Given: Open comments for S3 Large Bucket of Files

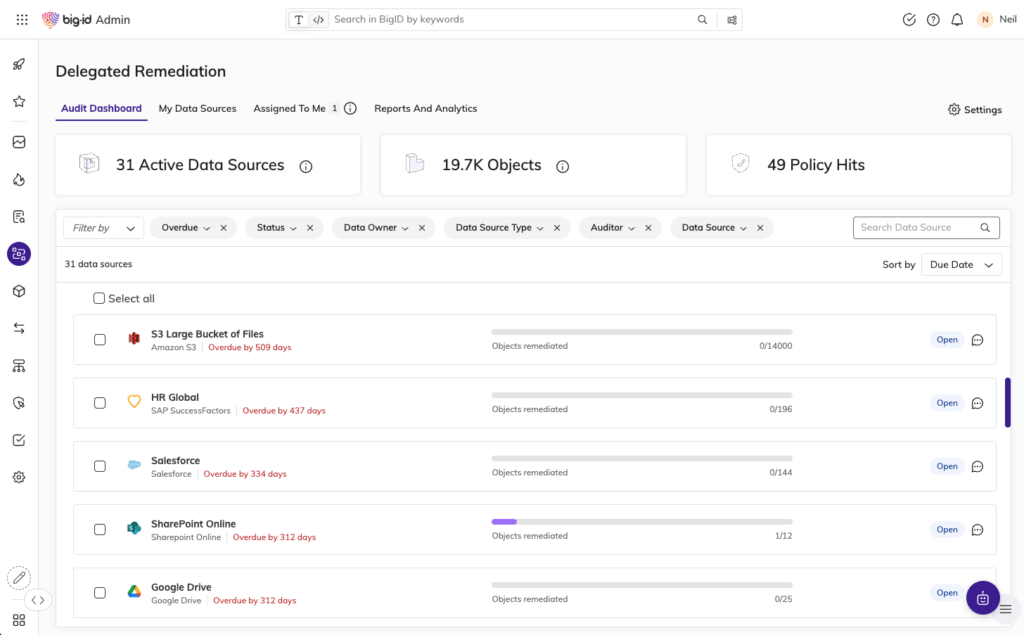Looking at the screenshot, I should (977, 340).
